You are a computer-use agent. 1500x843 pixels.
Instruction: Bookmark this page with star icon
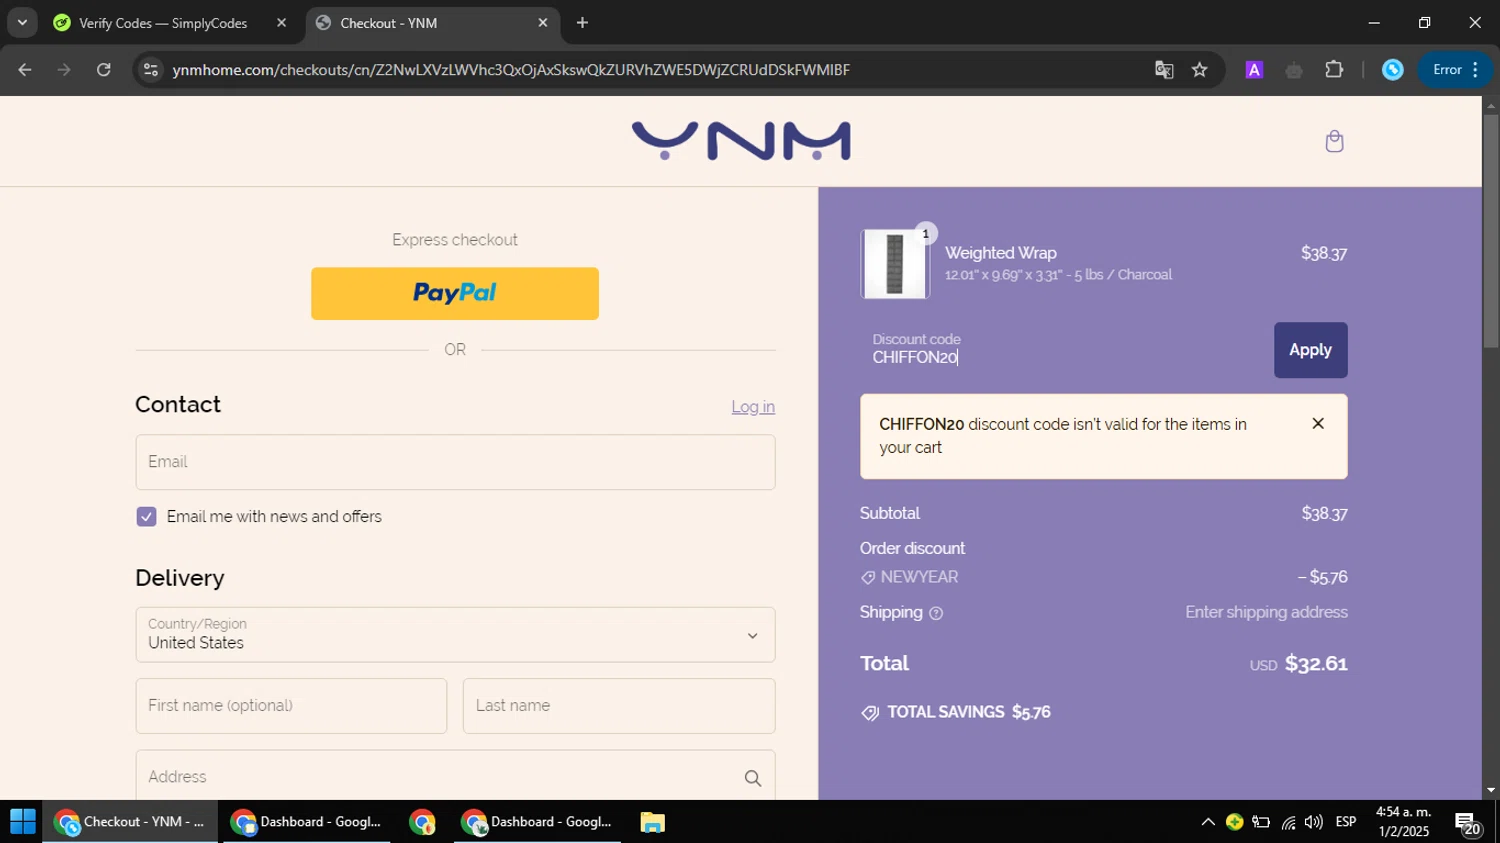[x=1200, y=70]
